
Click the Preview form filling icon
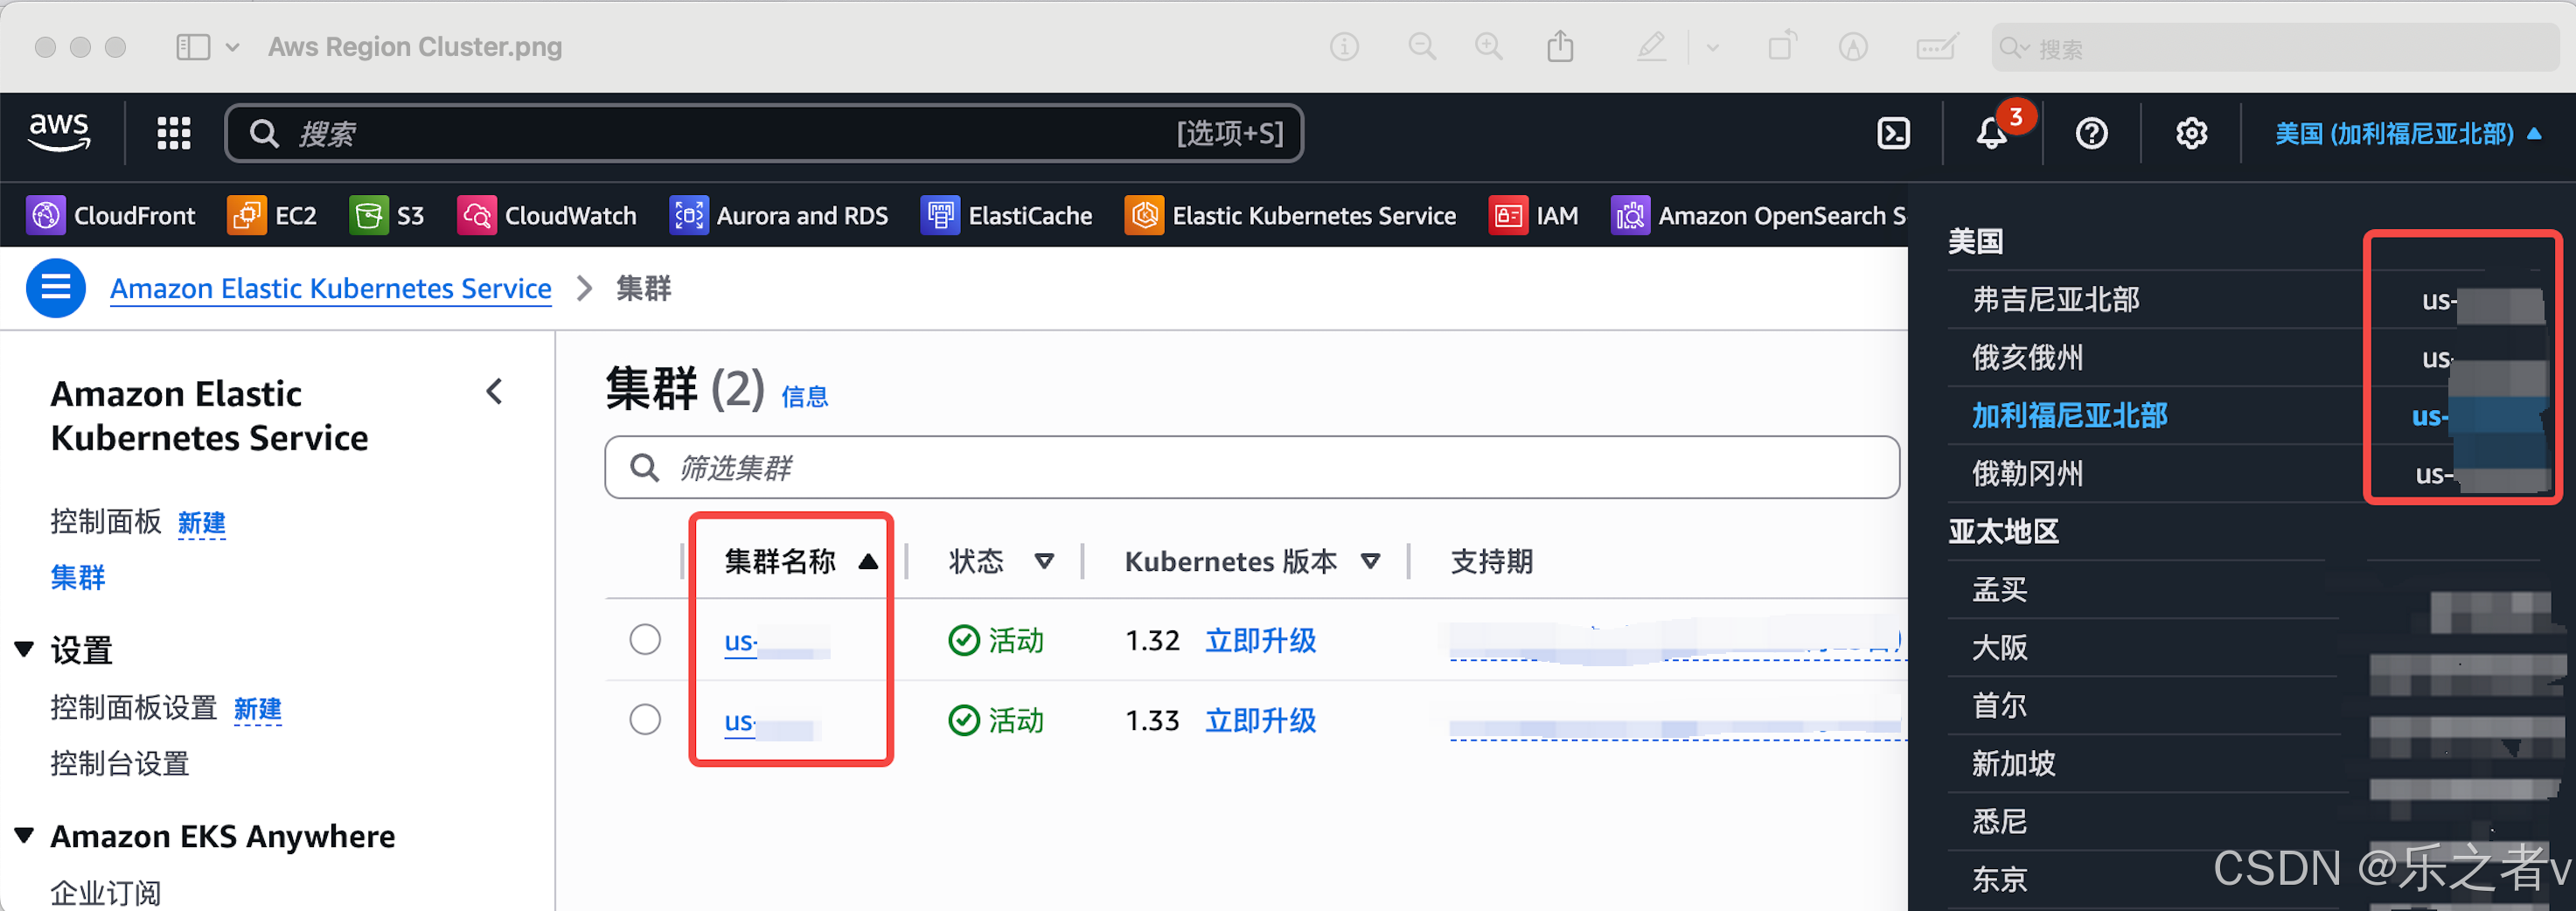click(1936, 47)
